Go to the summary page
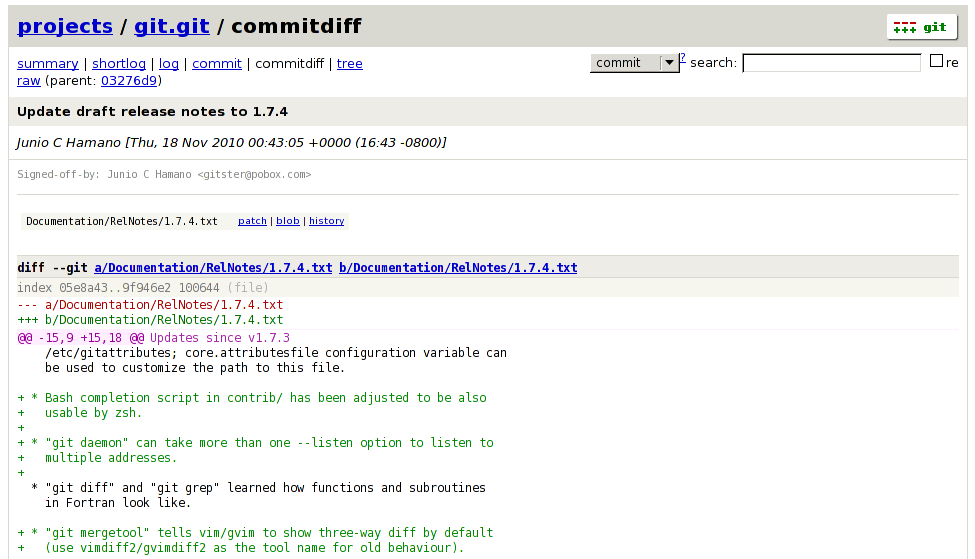 coord(48,63)
